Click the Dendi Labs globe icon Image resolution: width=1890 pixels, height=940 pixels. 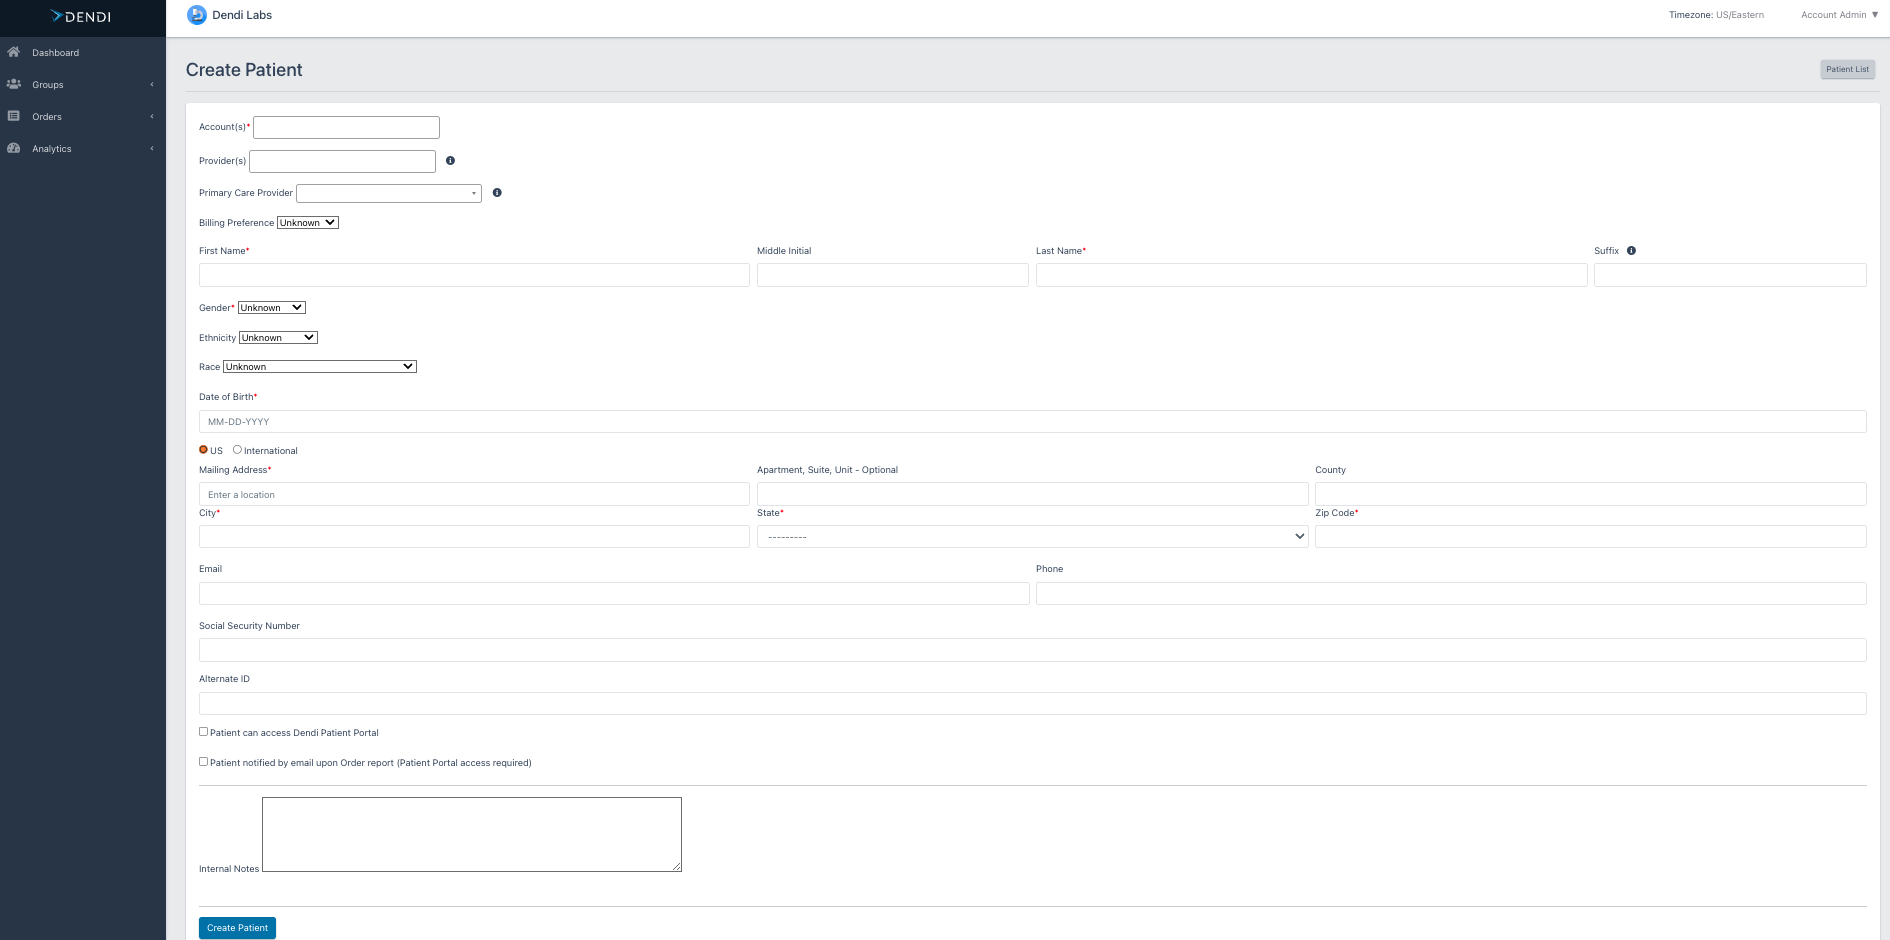coord(197,15)
